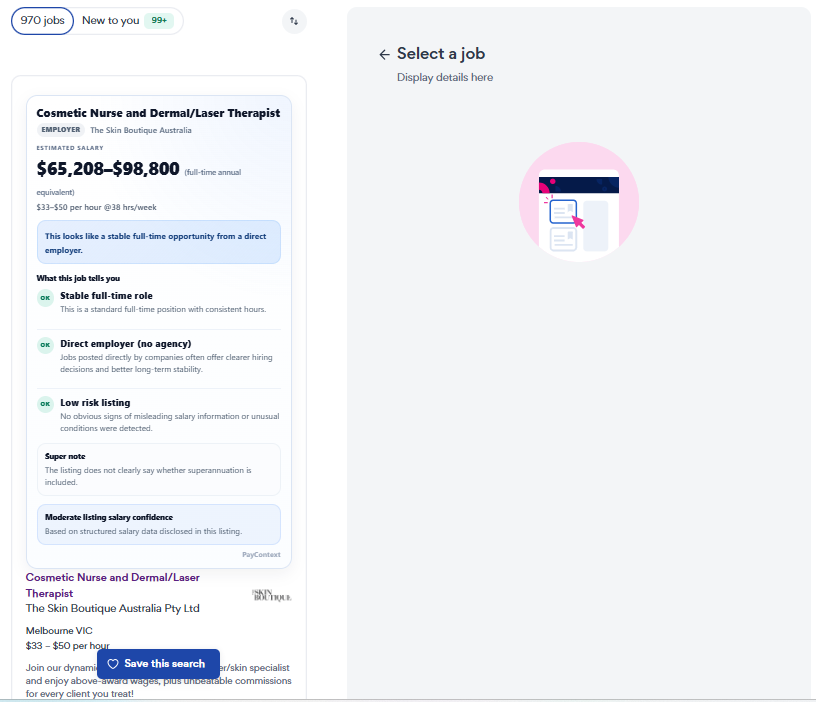Viewport: 816px width, 702px height.
Task: Select the 970 jobs filter pill
Action: pyautogui.click(x=41, y=20)
